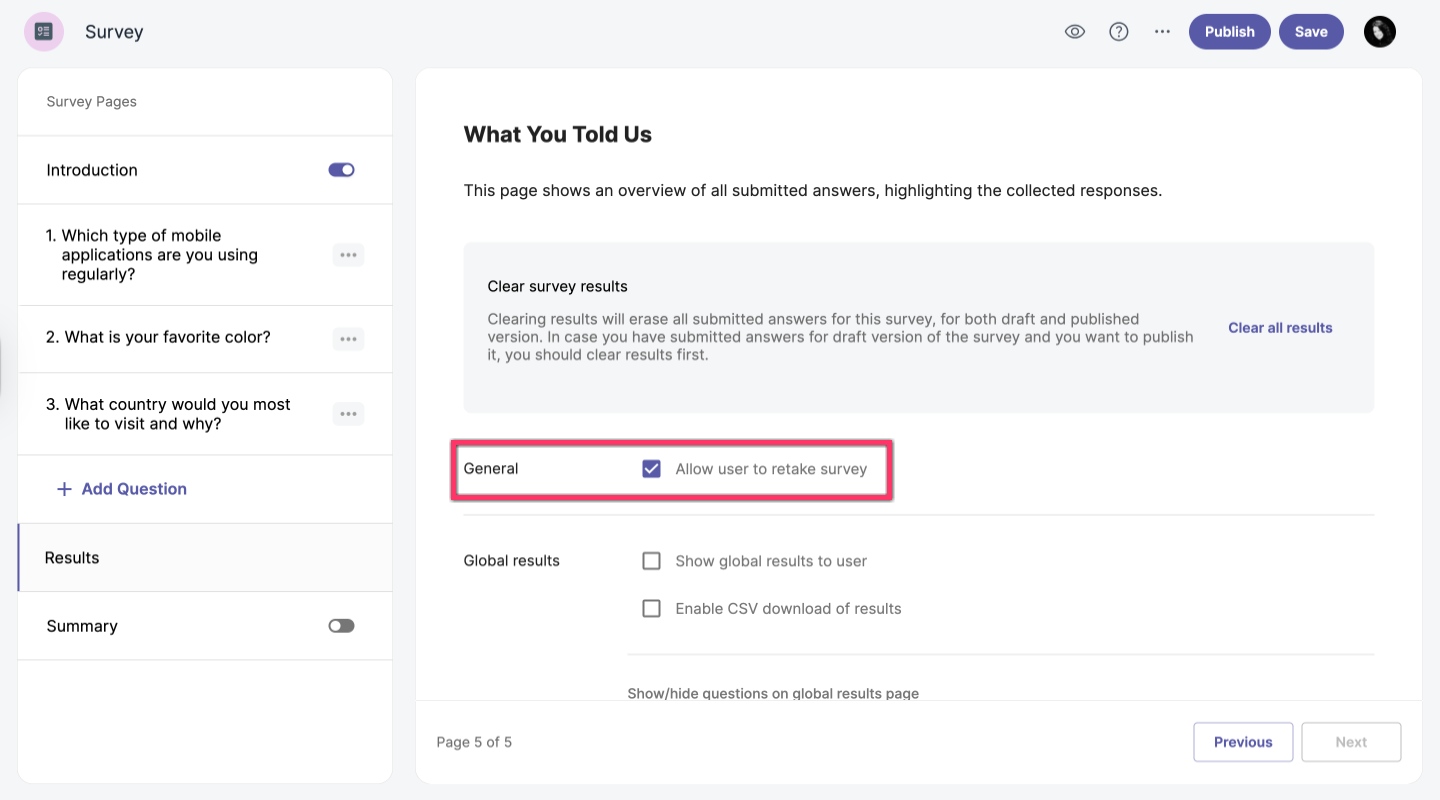Viewport: 1440px width, 800px height.
Task: Check Show global results to user
Action: [x=652, y=561]
